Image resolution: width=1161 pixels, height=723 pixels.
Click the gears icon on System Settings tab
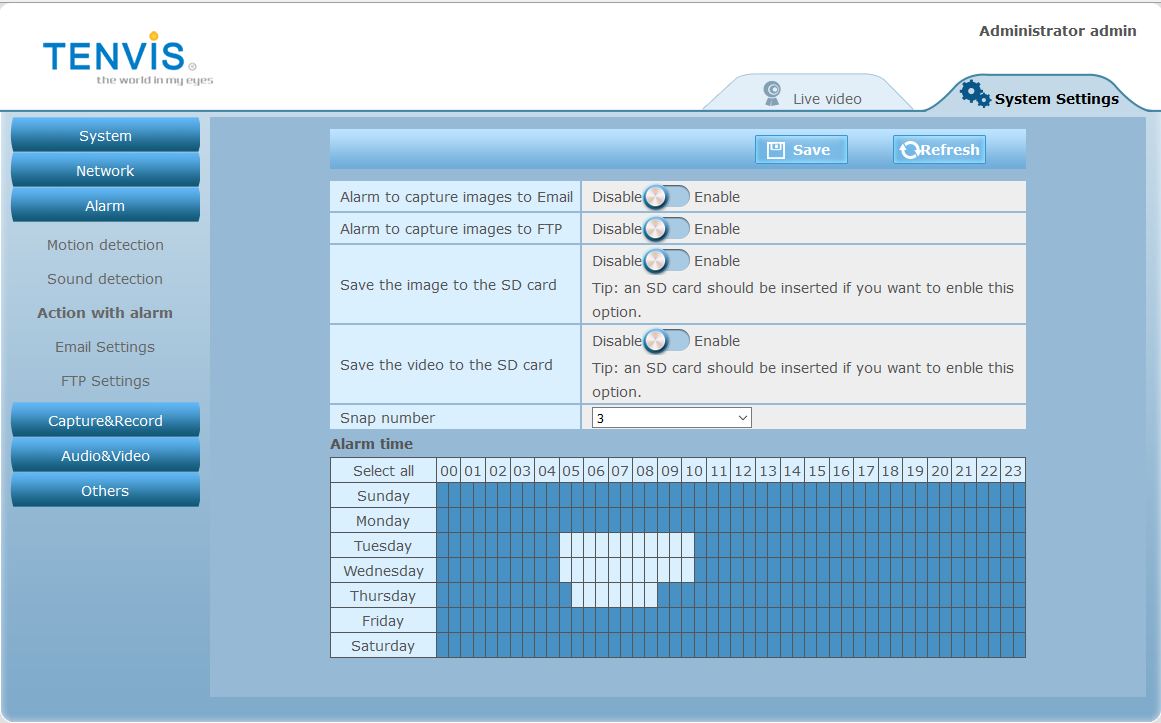(x=974, y=93)
